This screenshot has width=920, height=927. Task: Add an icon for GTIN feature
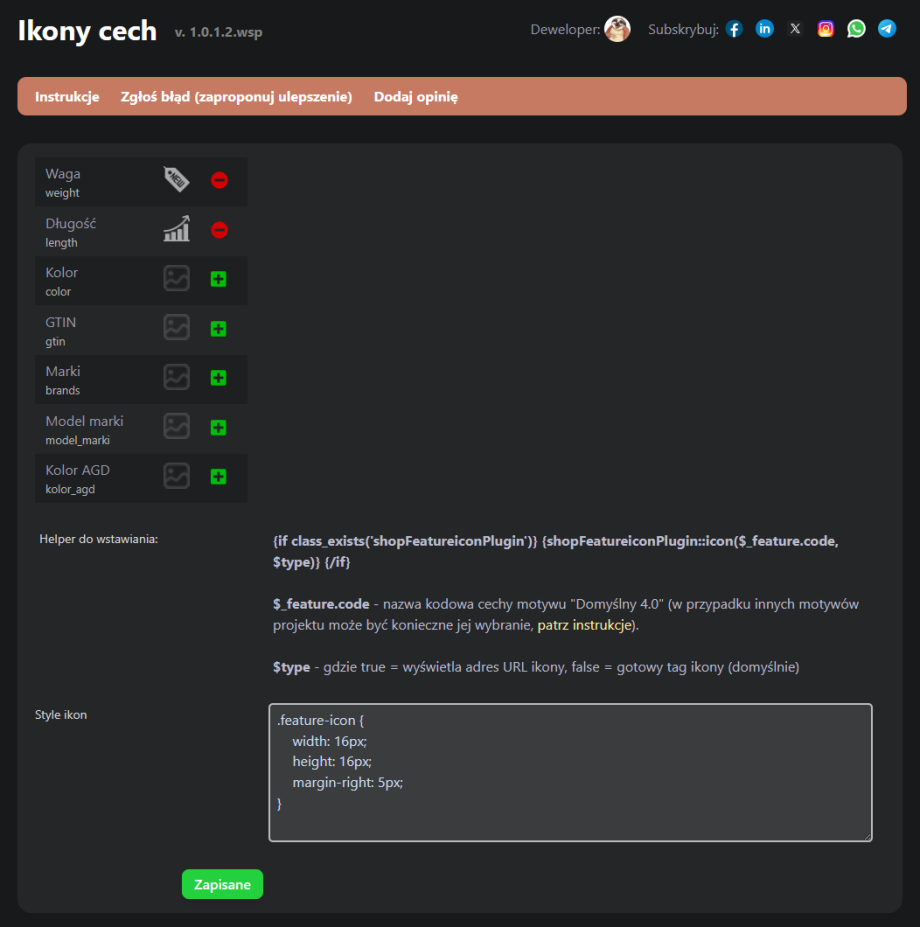[218, 329]
